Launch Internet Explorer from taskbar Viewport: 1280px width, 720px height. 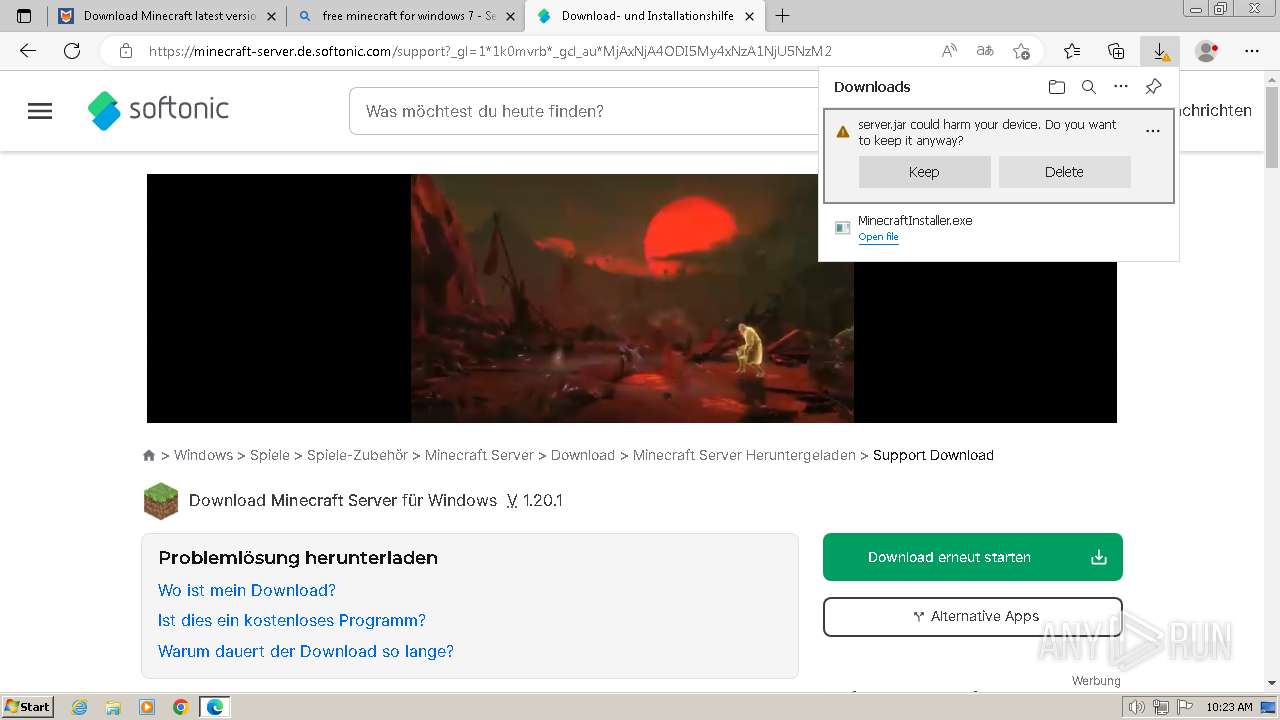click(x=80, y=707)
